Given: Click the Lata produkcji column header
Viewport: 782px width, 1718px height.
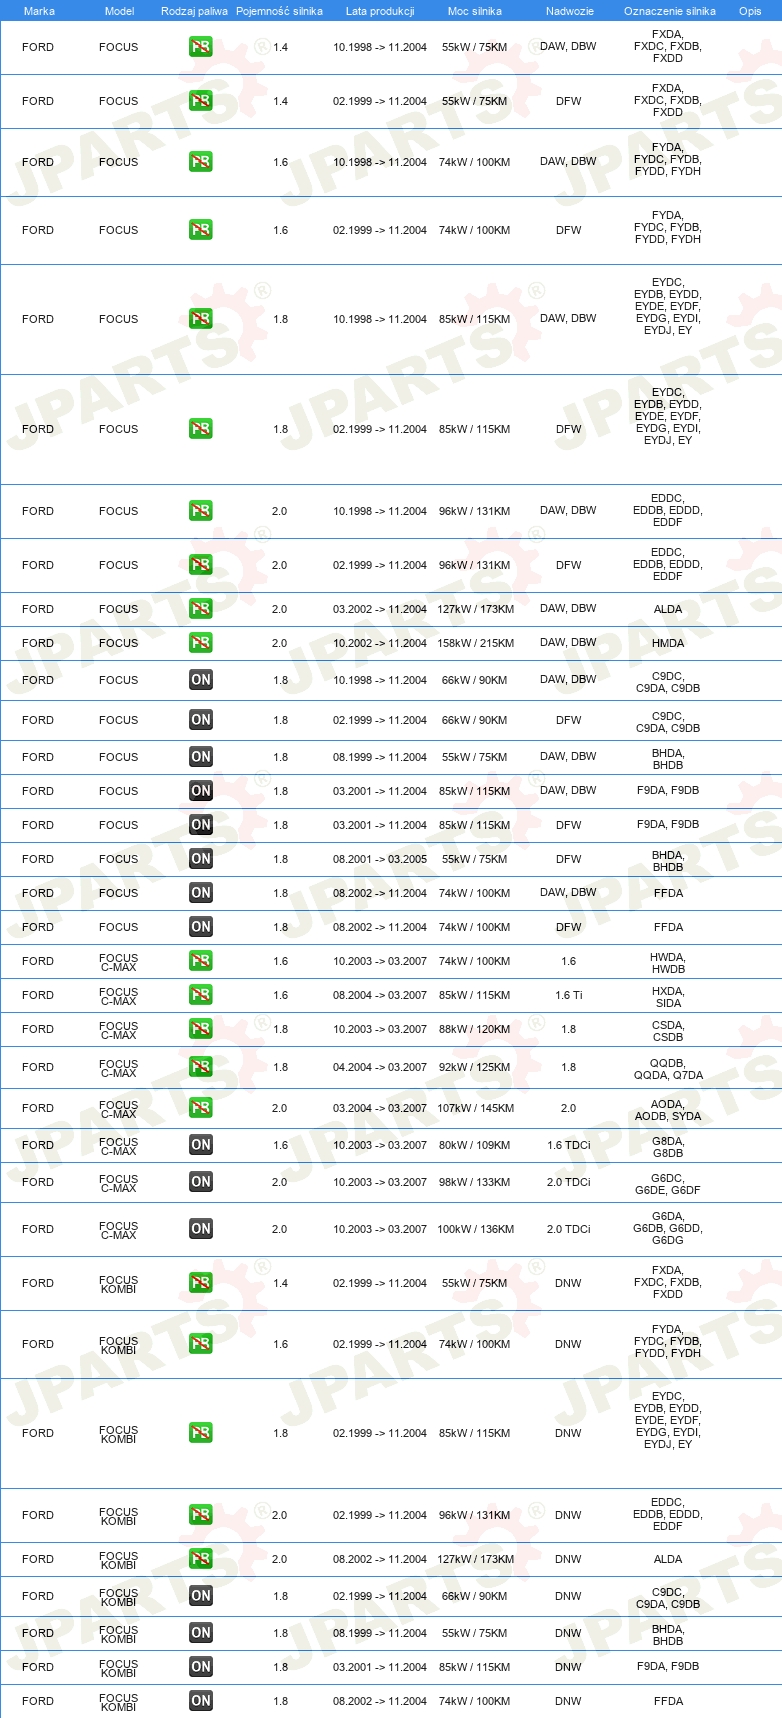Looking at the screenshot, I should pos(380,11).
